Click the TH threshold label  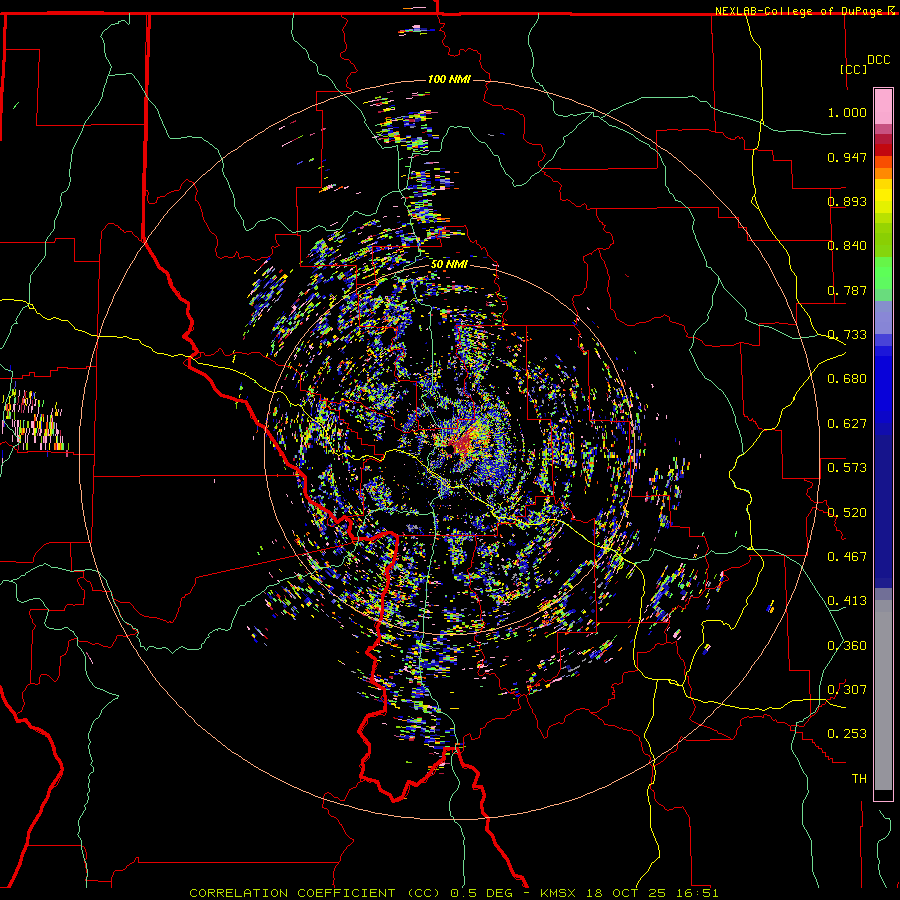[859, 779]
